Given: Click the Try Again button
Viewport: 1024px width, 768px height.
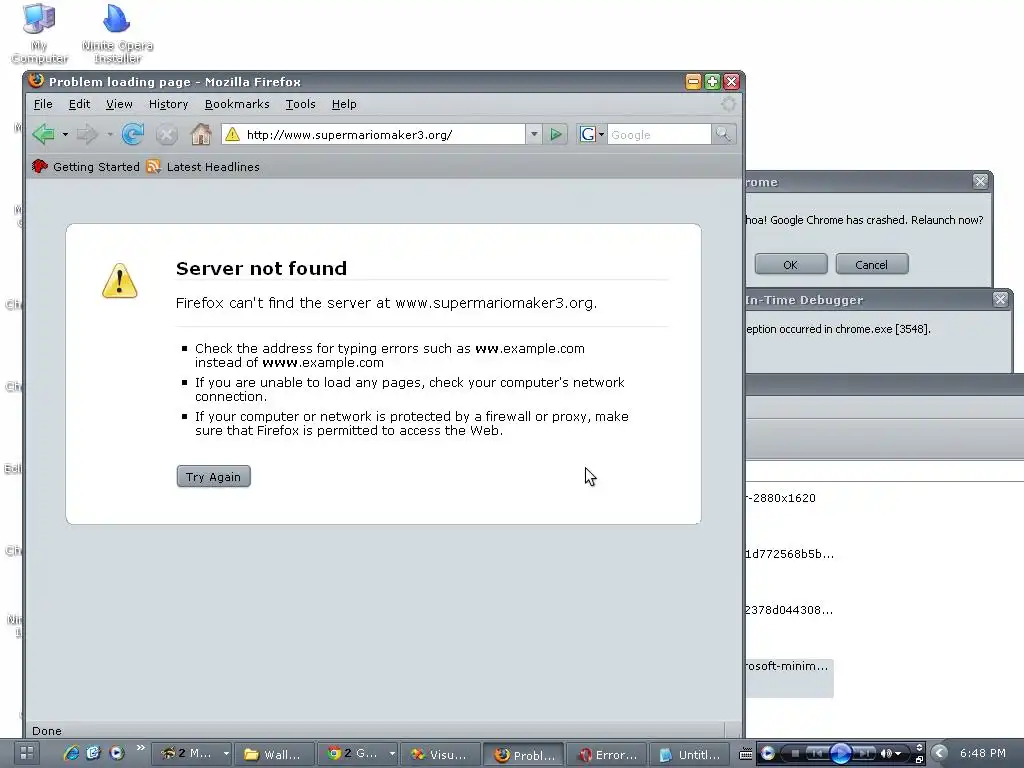Looking at the screenshot, I should (x=214, y=477).
